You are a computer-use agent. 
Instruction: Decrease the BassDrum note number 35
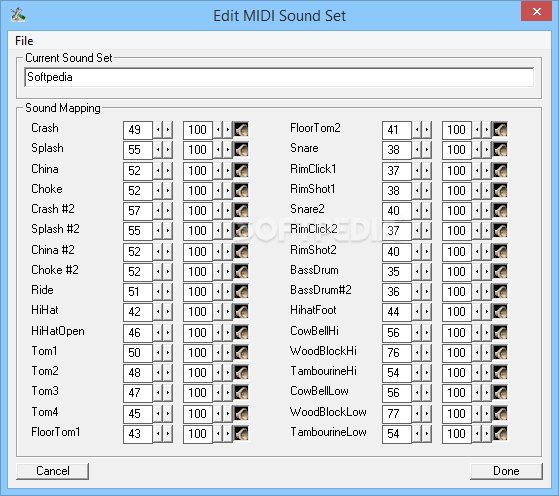coord(417,272)
